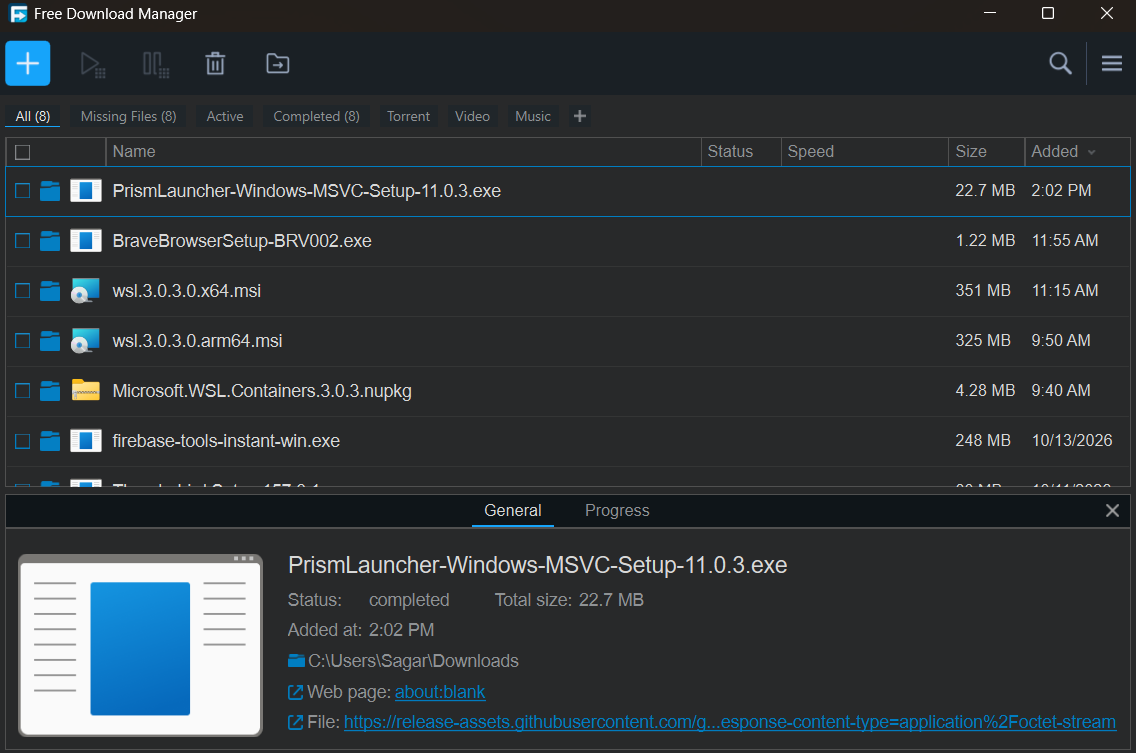Click BraveBrowserSetup exe file type icon
The width and height of the screenshot is (1136, 753).
tap(85, 241)
